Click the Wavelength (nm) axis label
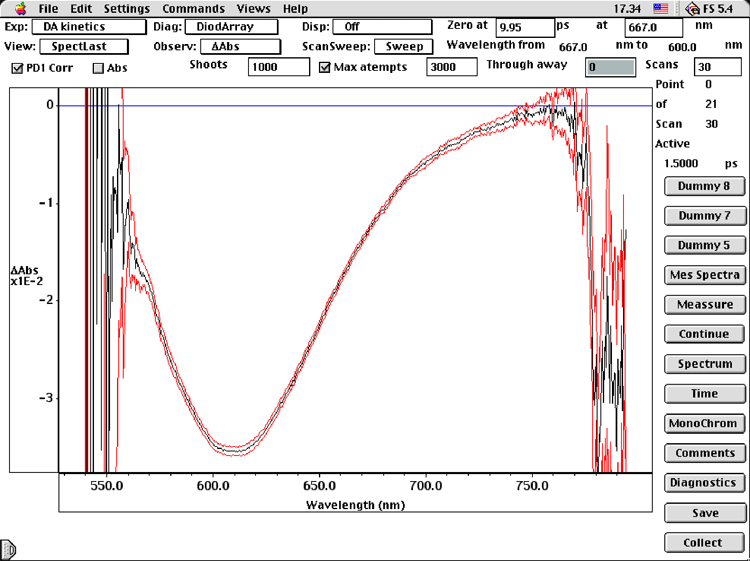The height and width of the screenshot is (561, 750). pyautogui.click(x=355, y=505)
